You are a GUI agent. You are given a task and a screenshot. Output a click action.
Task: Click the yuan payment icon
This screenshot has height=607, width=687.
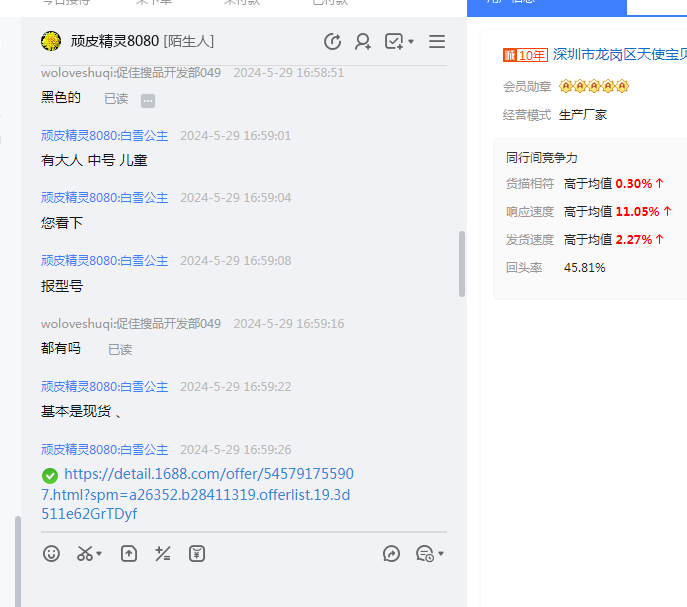click(x=197, y=553)
